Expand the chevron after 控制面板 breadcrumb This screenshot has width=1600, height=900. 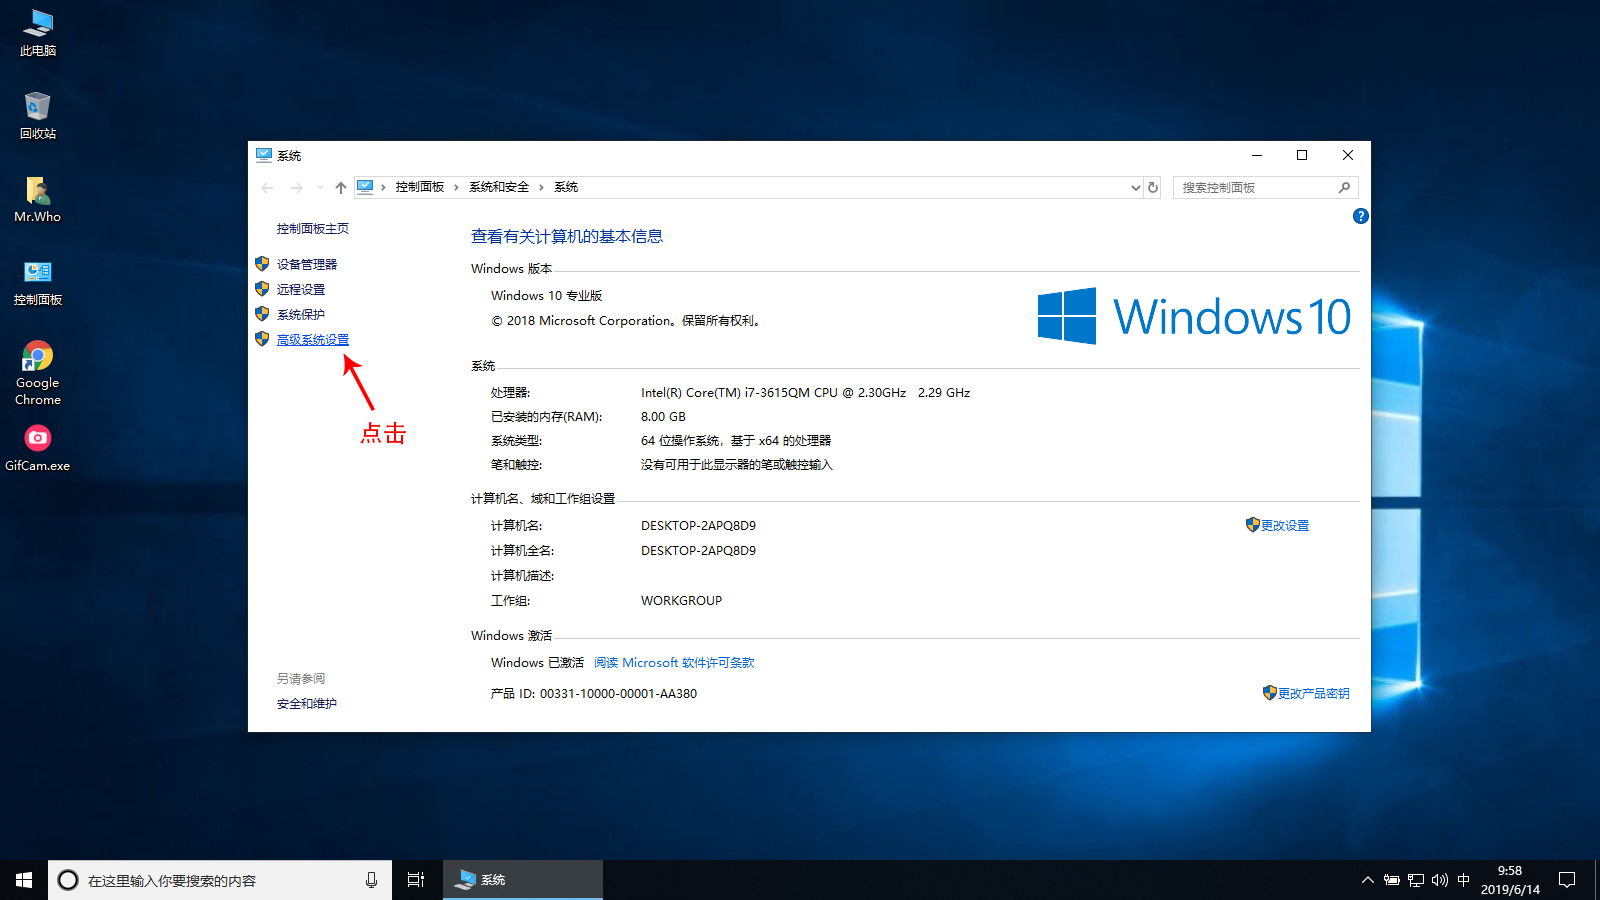tap(456, 187)
